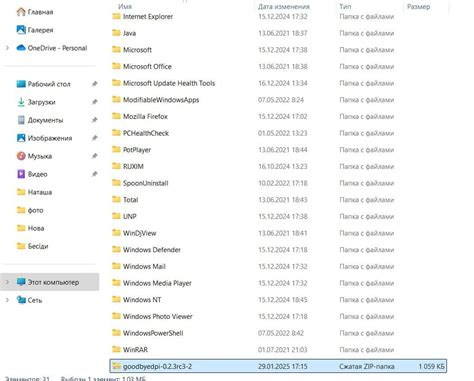Unpin Видео using its pin icon
The image size is (474, 381).
point(94,174)
